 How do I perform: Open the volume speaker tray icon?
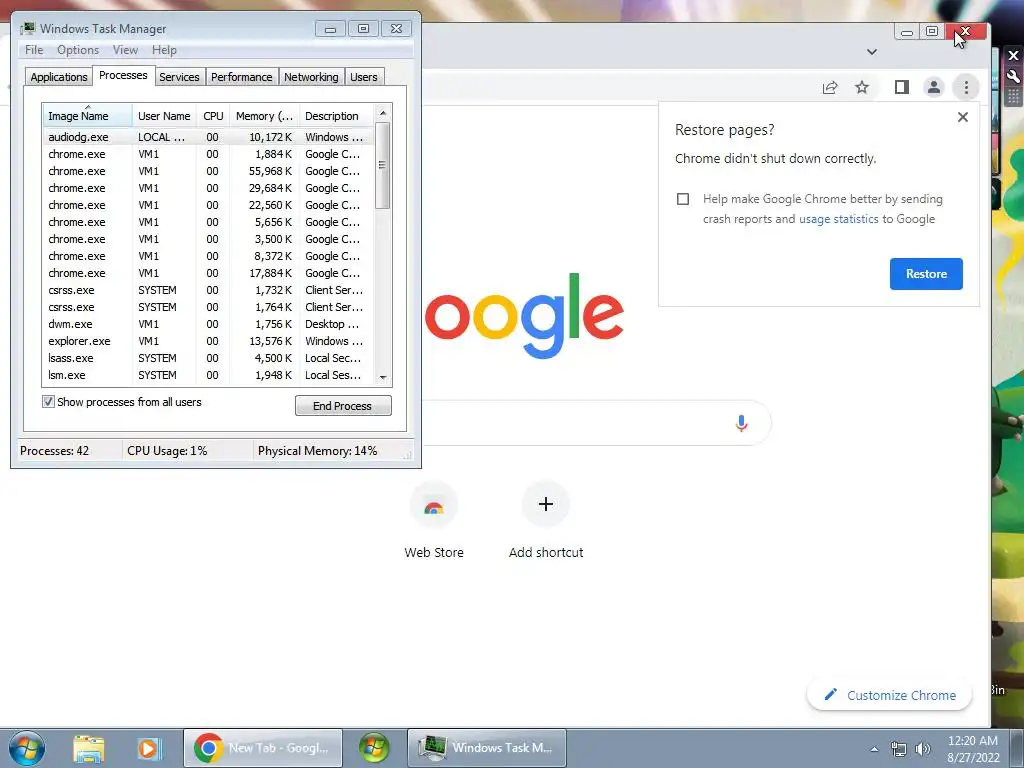point(923,749)
